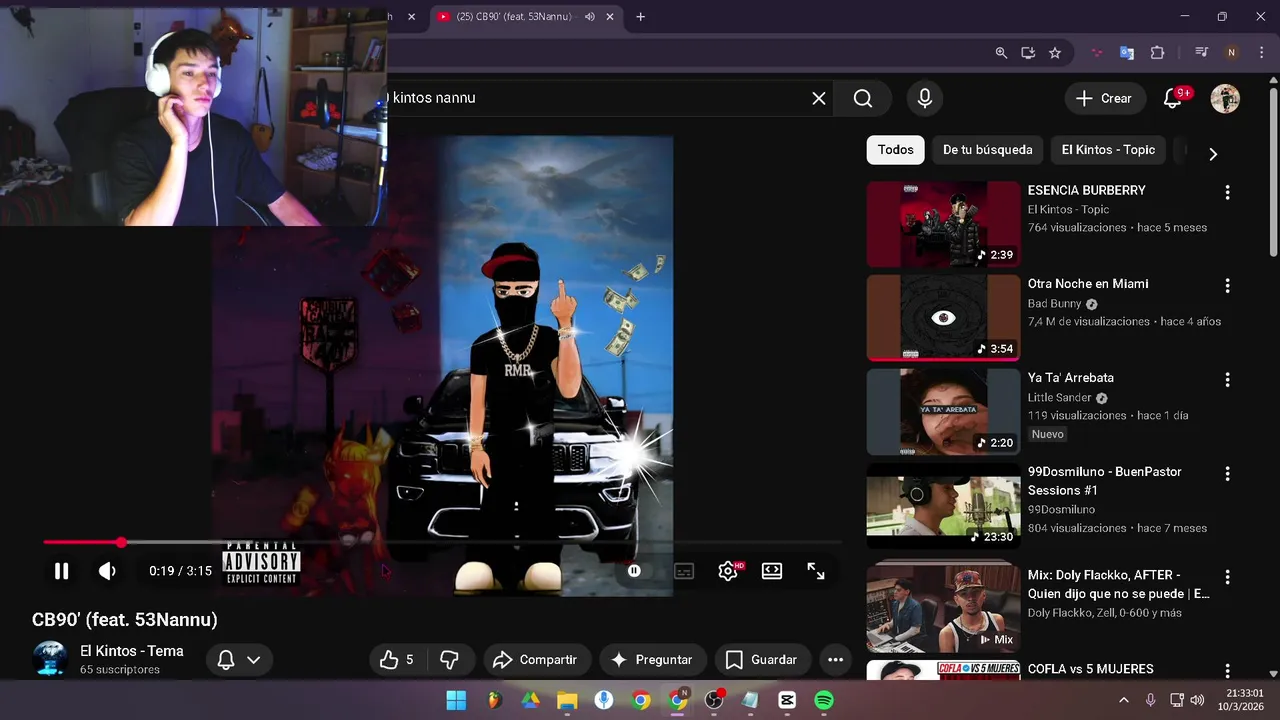
Task: Open El Kintos - Tema channel name
Action: click(x=132, y=651)
